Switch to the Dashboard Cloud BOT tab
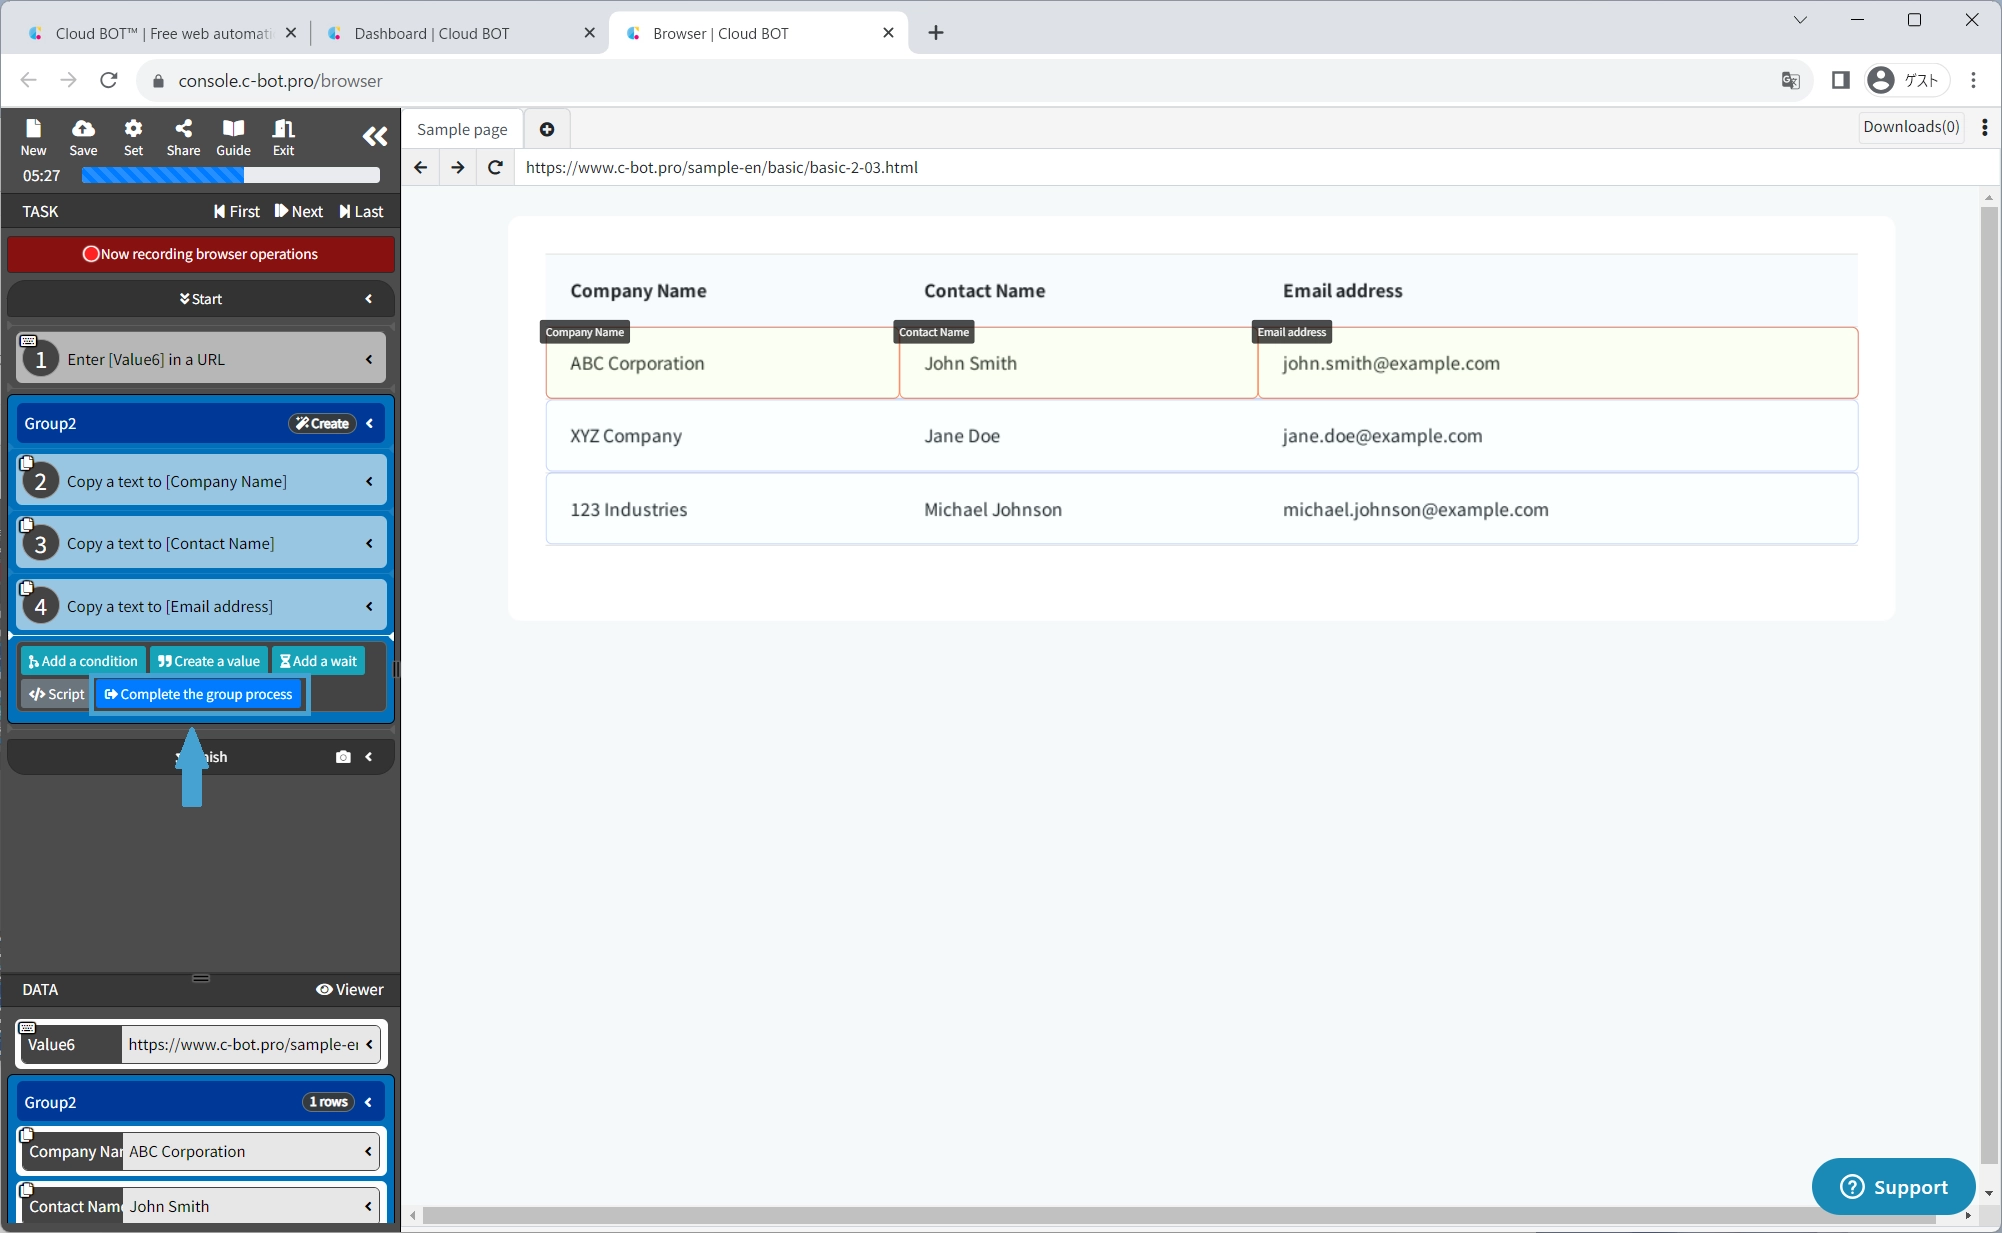Viewport: 2002px width, 1233px height. pos(432,33)
